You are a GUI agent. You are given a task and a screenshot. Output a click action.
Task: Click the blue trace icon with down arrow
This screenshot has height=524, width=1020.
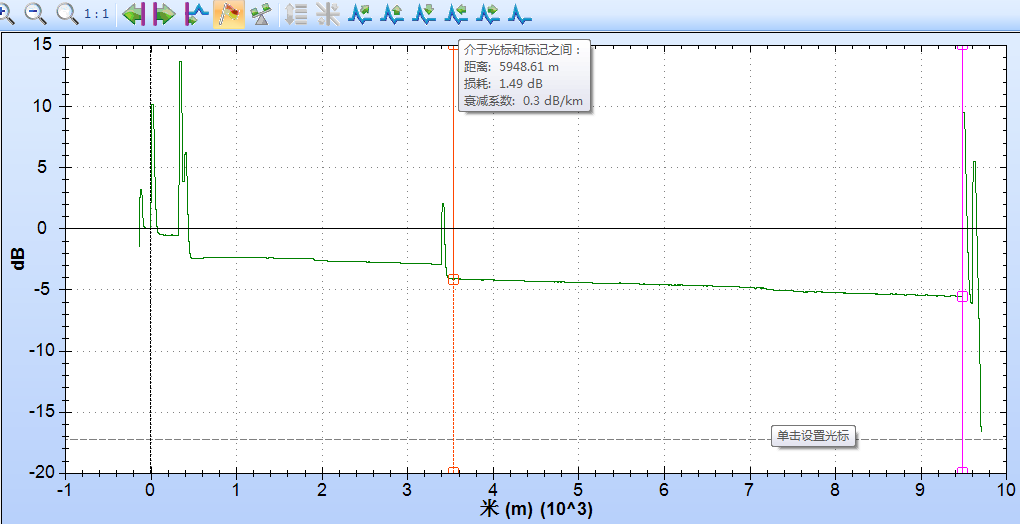424,14
